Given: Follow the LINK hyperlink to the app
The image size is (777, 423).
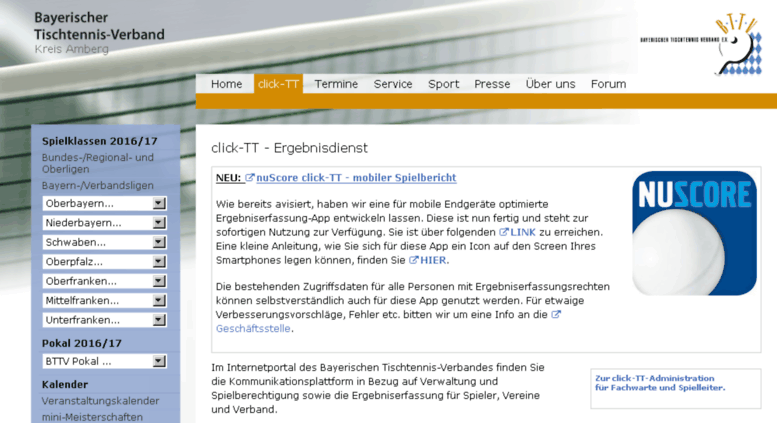Looking at the screenshot, I should click(x=523, y=232).
